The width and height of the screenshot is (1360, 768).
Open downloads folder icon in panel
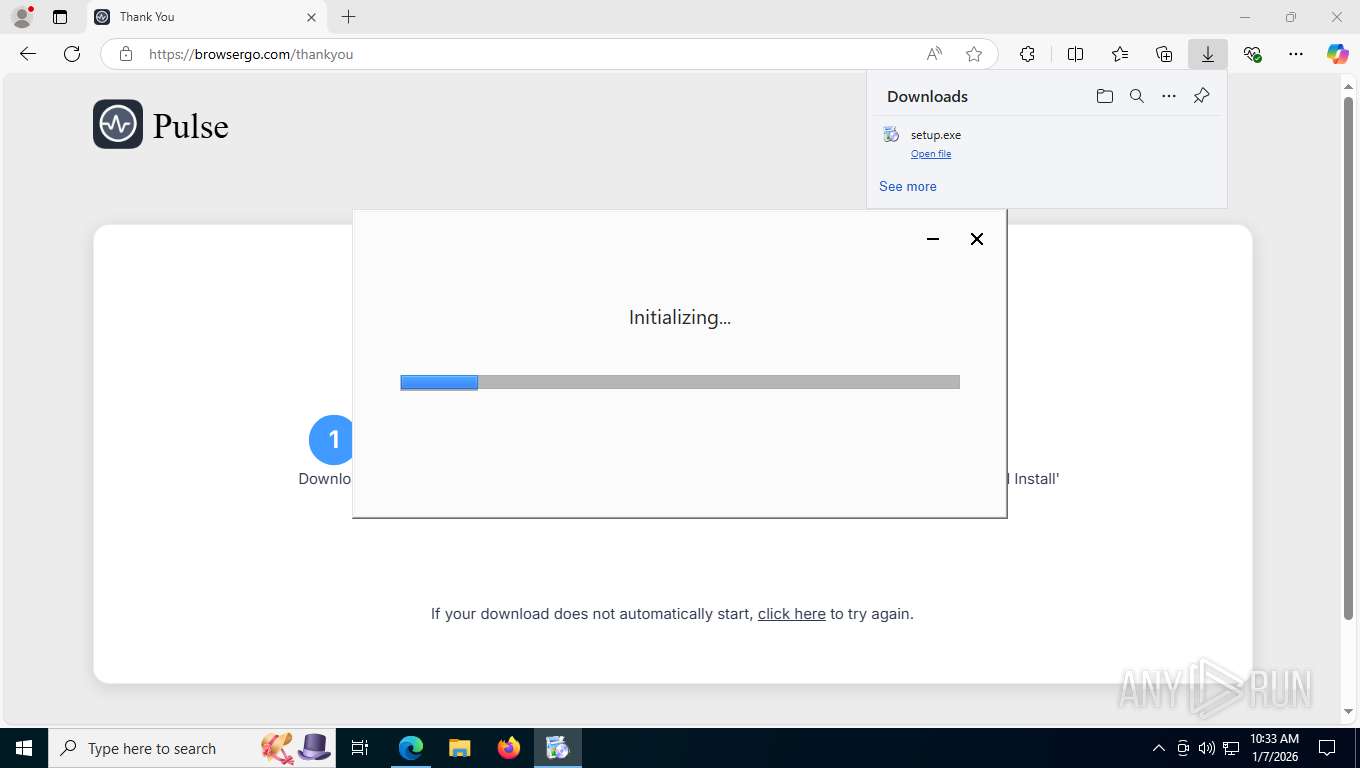1105,96
